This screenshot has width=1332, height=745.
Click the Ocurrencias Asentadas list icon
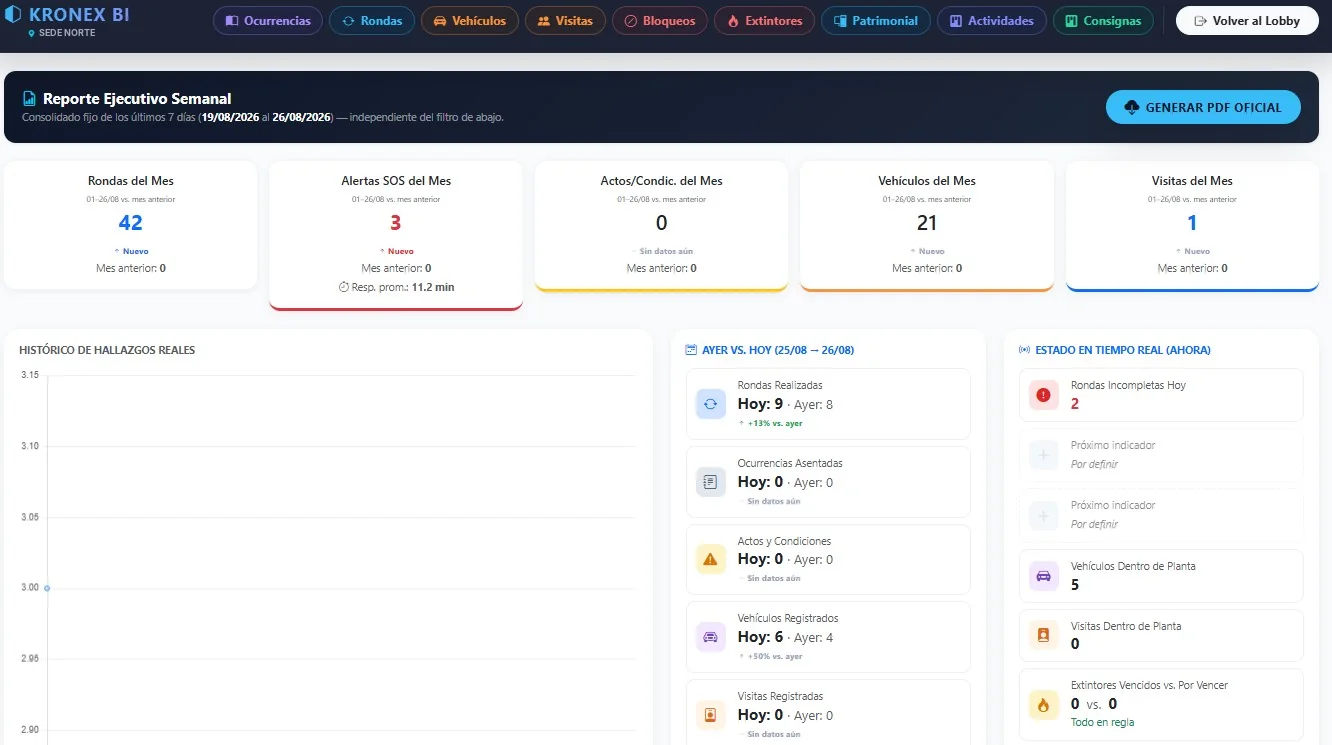710,482
